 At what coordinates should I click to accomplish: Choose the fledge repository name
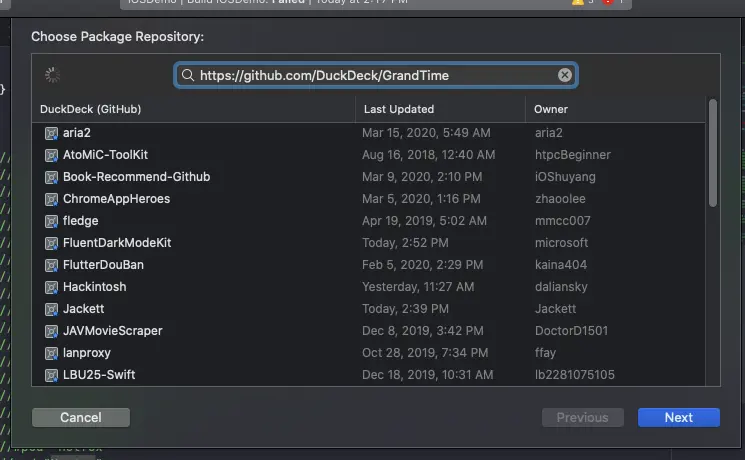click(80, 220)
